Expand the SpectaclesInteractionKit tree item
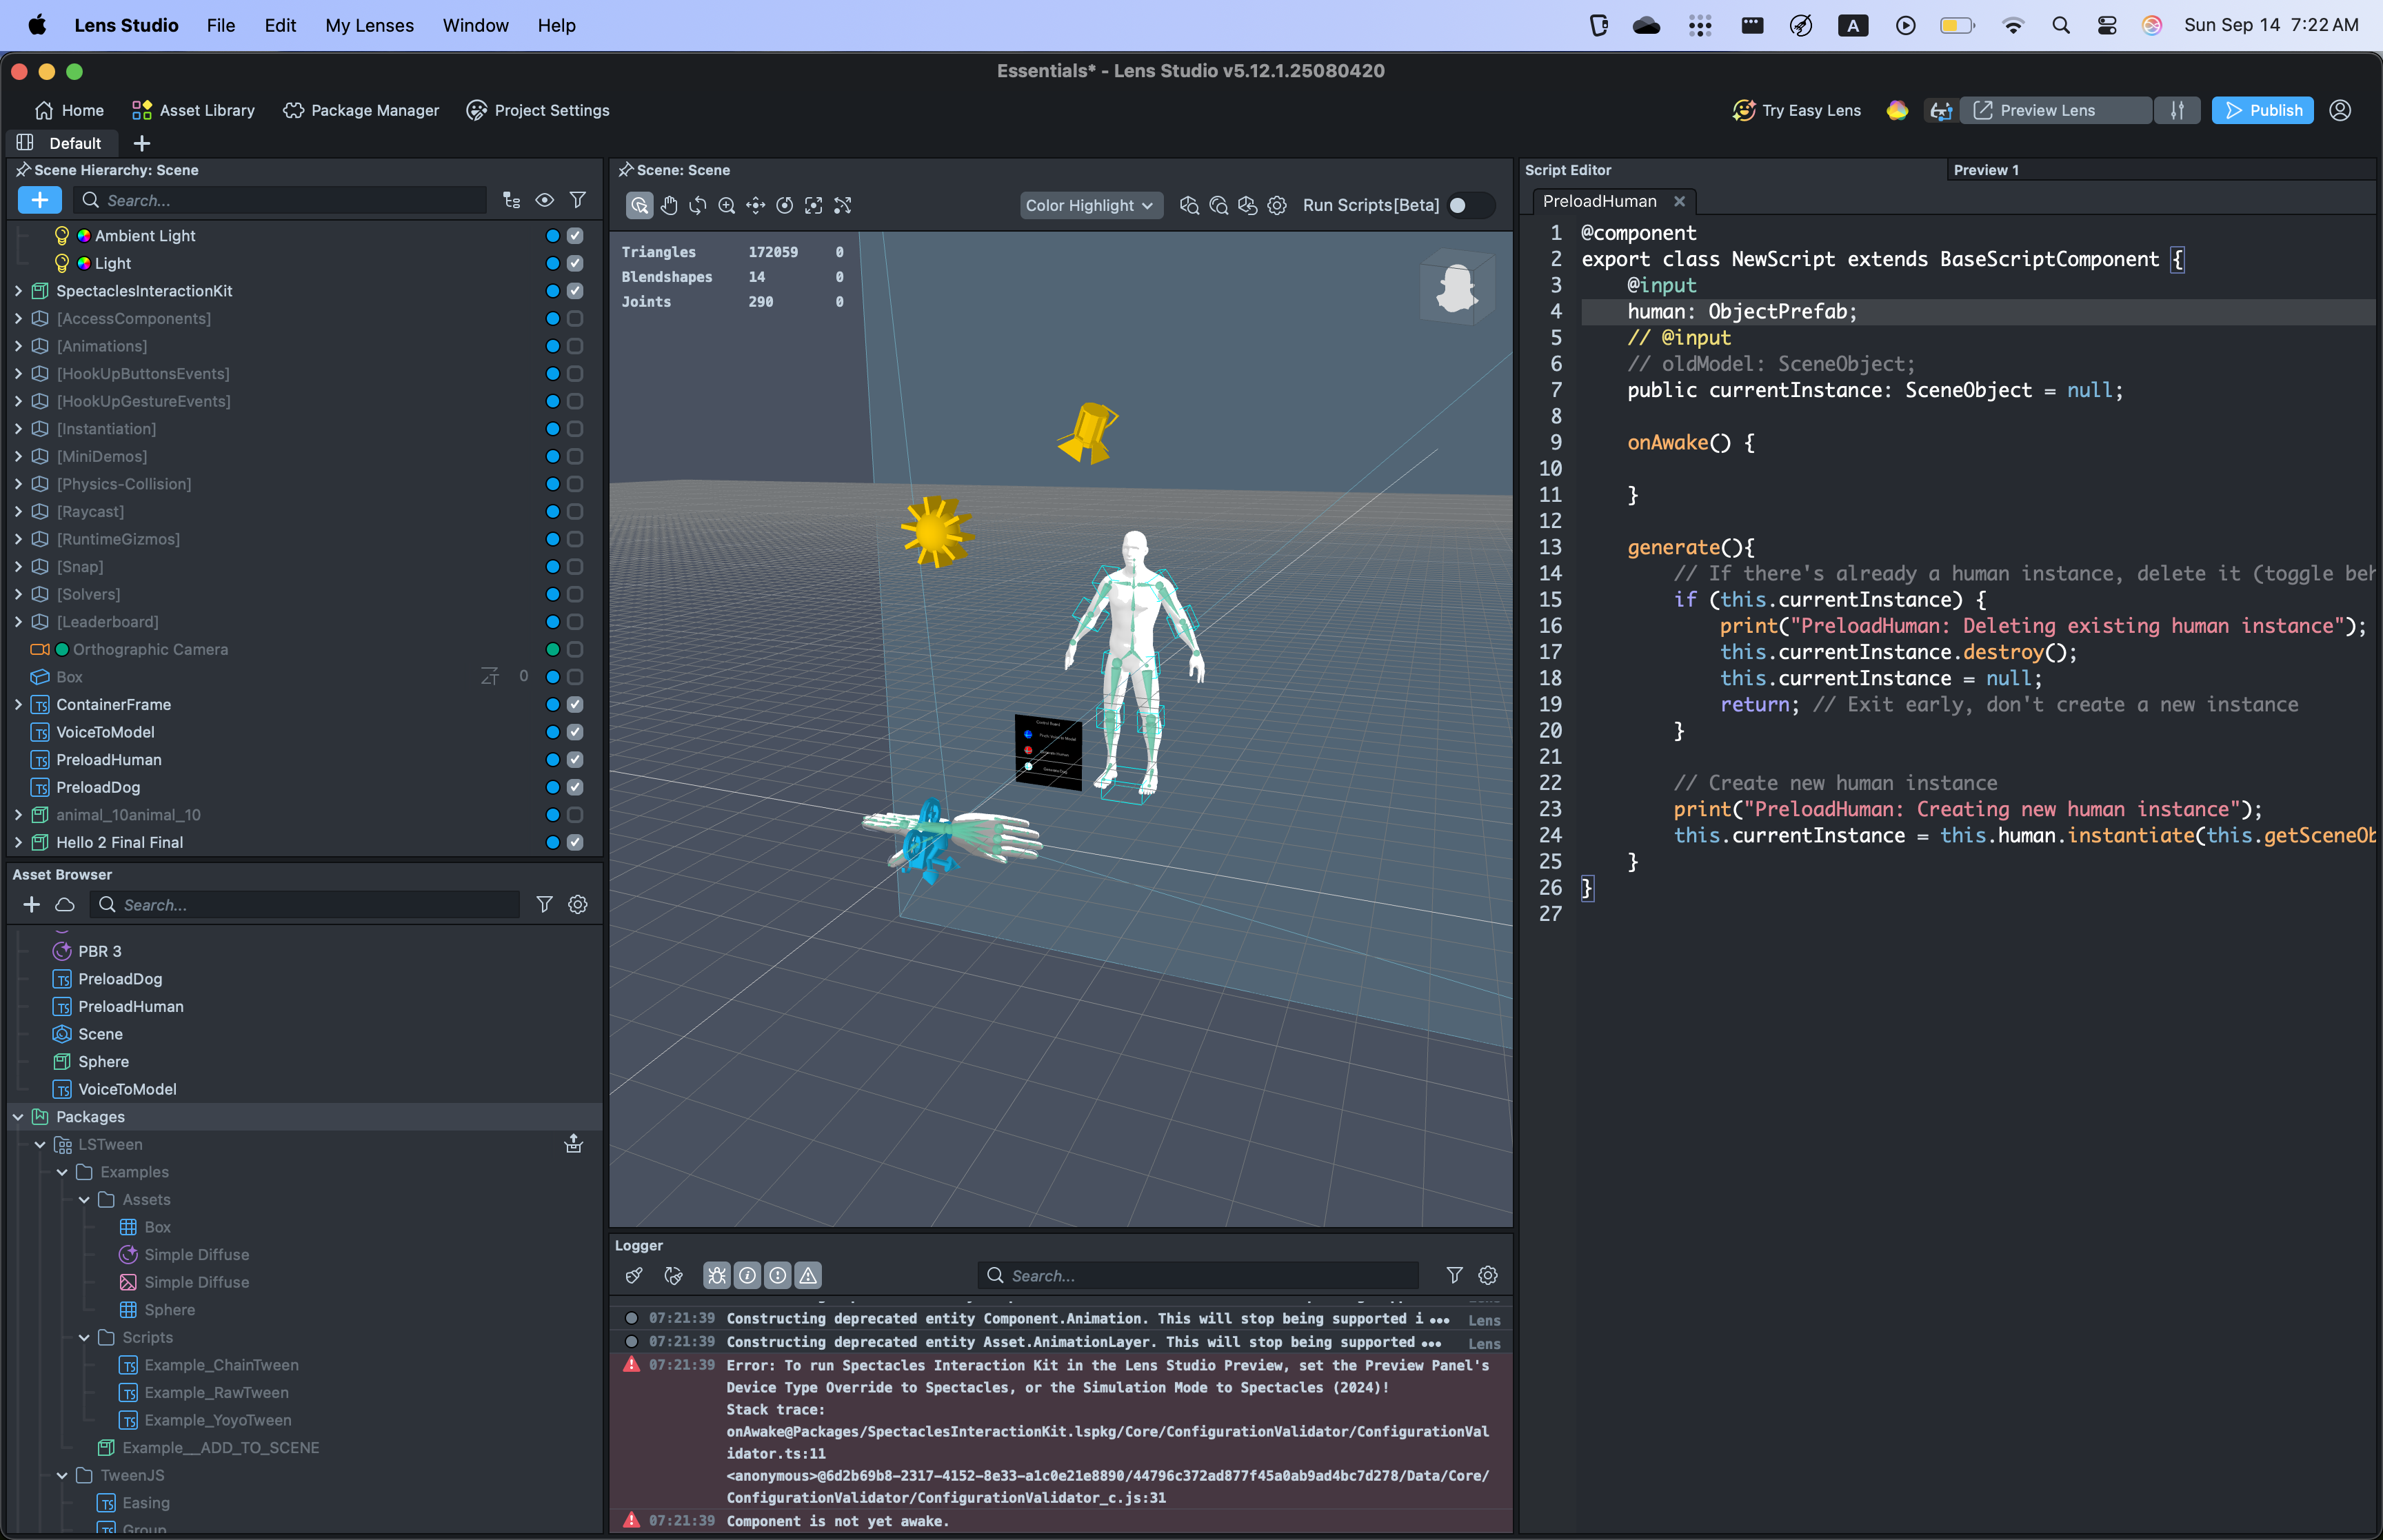Viewport: 2383px width, 1540px height. [x=18, y=291]
